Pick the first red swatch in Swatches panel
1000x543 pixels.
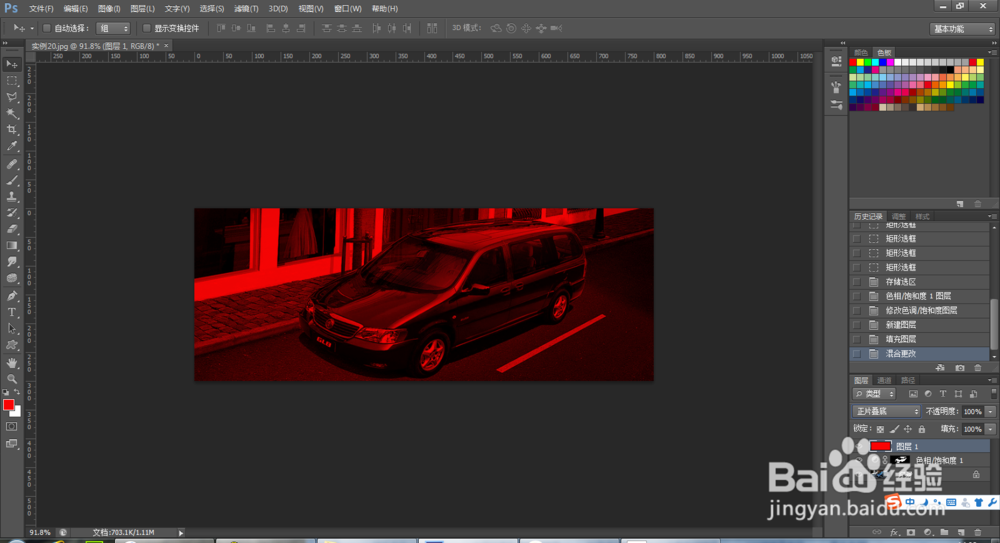853,63
